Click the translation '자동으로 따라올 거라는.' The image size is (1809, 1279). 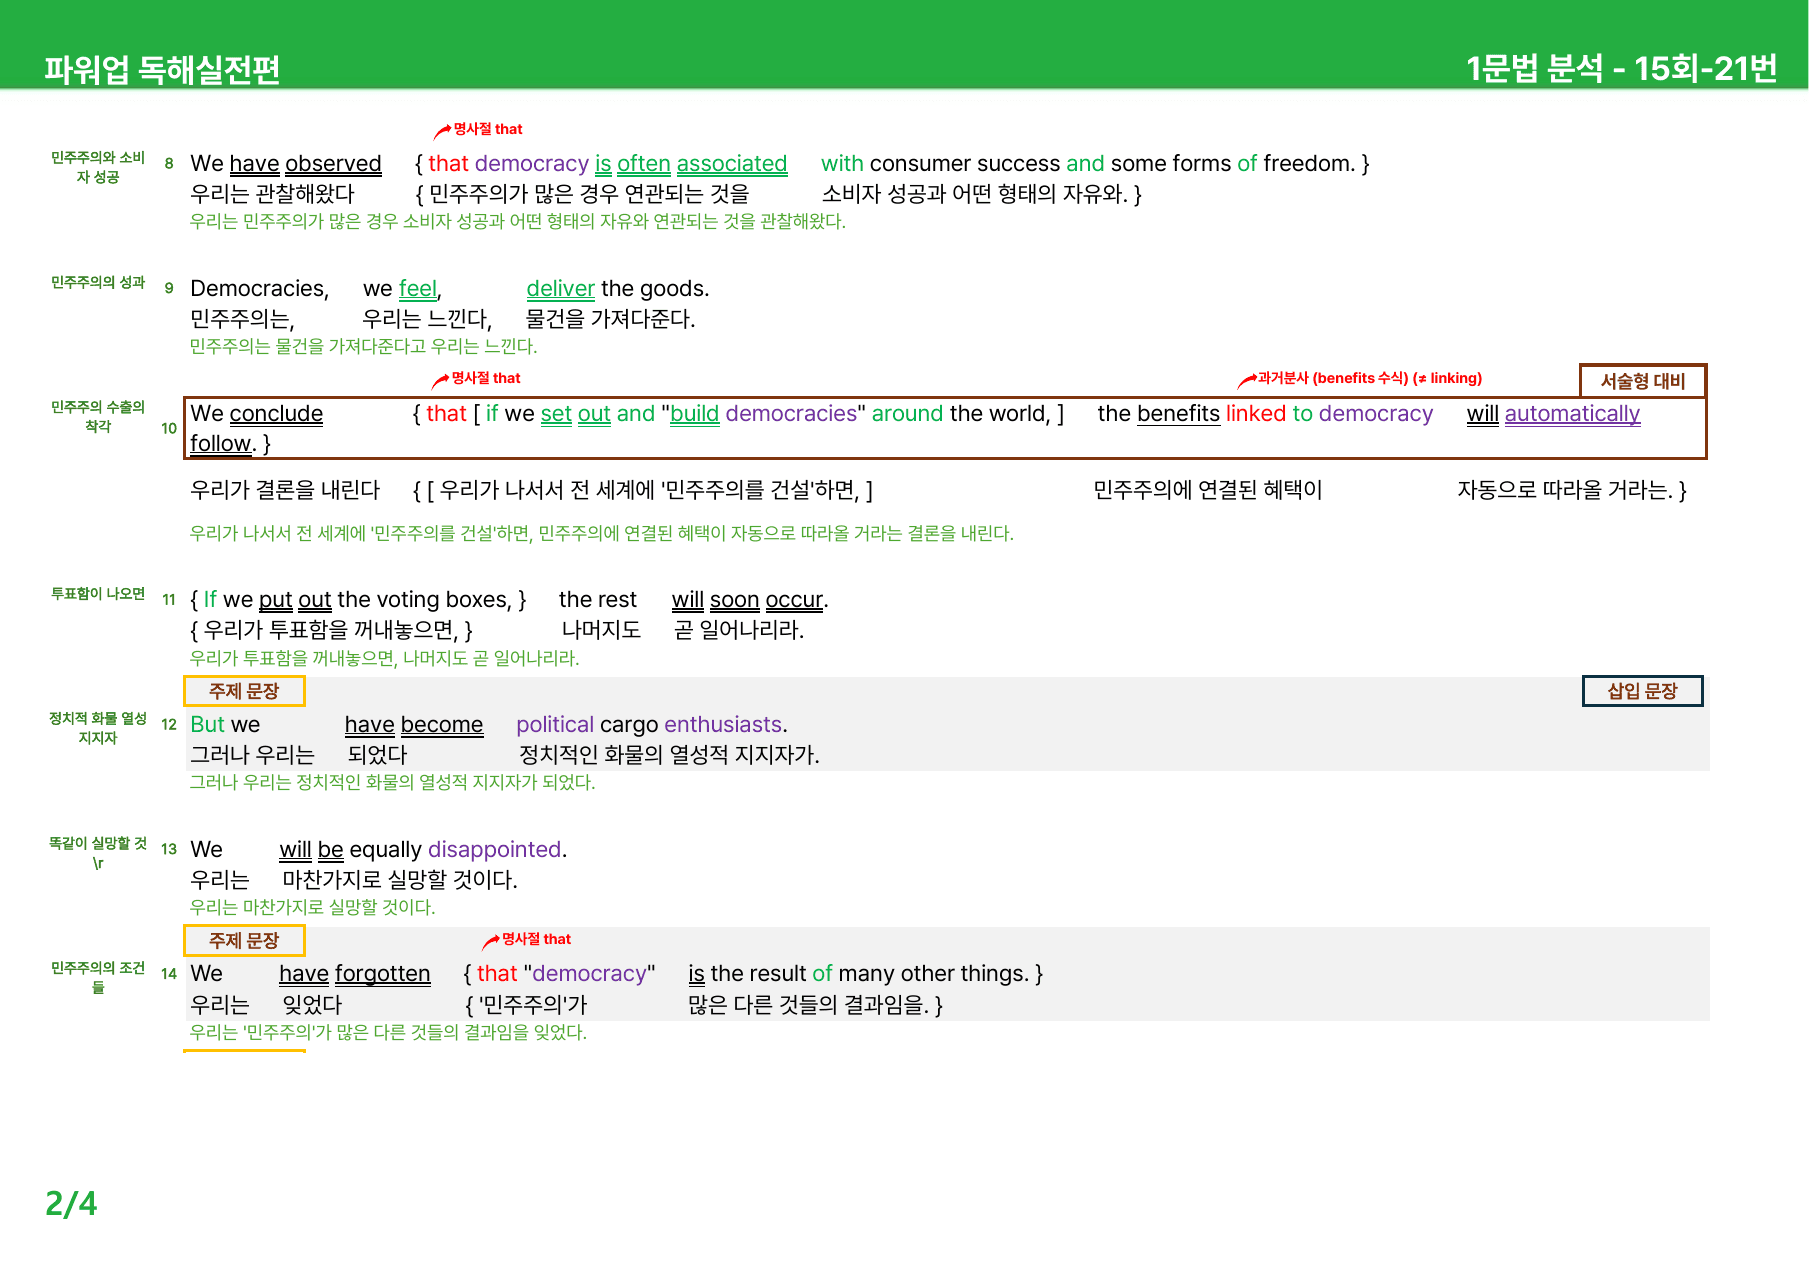(1565, 490)
